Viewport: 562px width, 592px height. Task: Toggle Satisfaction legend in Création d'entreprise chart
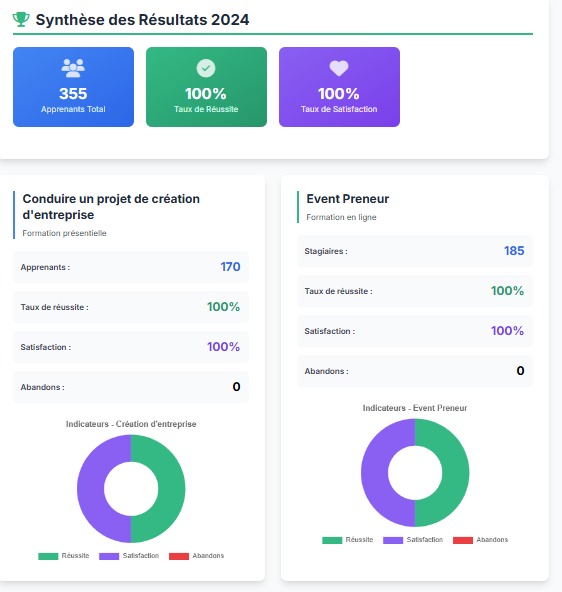click(x=129, y=556)
